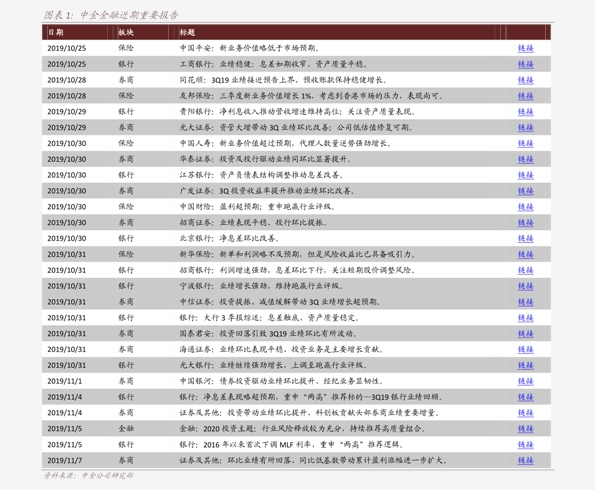
Task: Click the 板块 column header
Action: [x=126, y=32]
